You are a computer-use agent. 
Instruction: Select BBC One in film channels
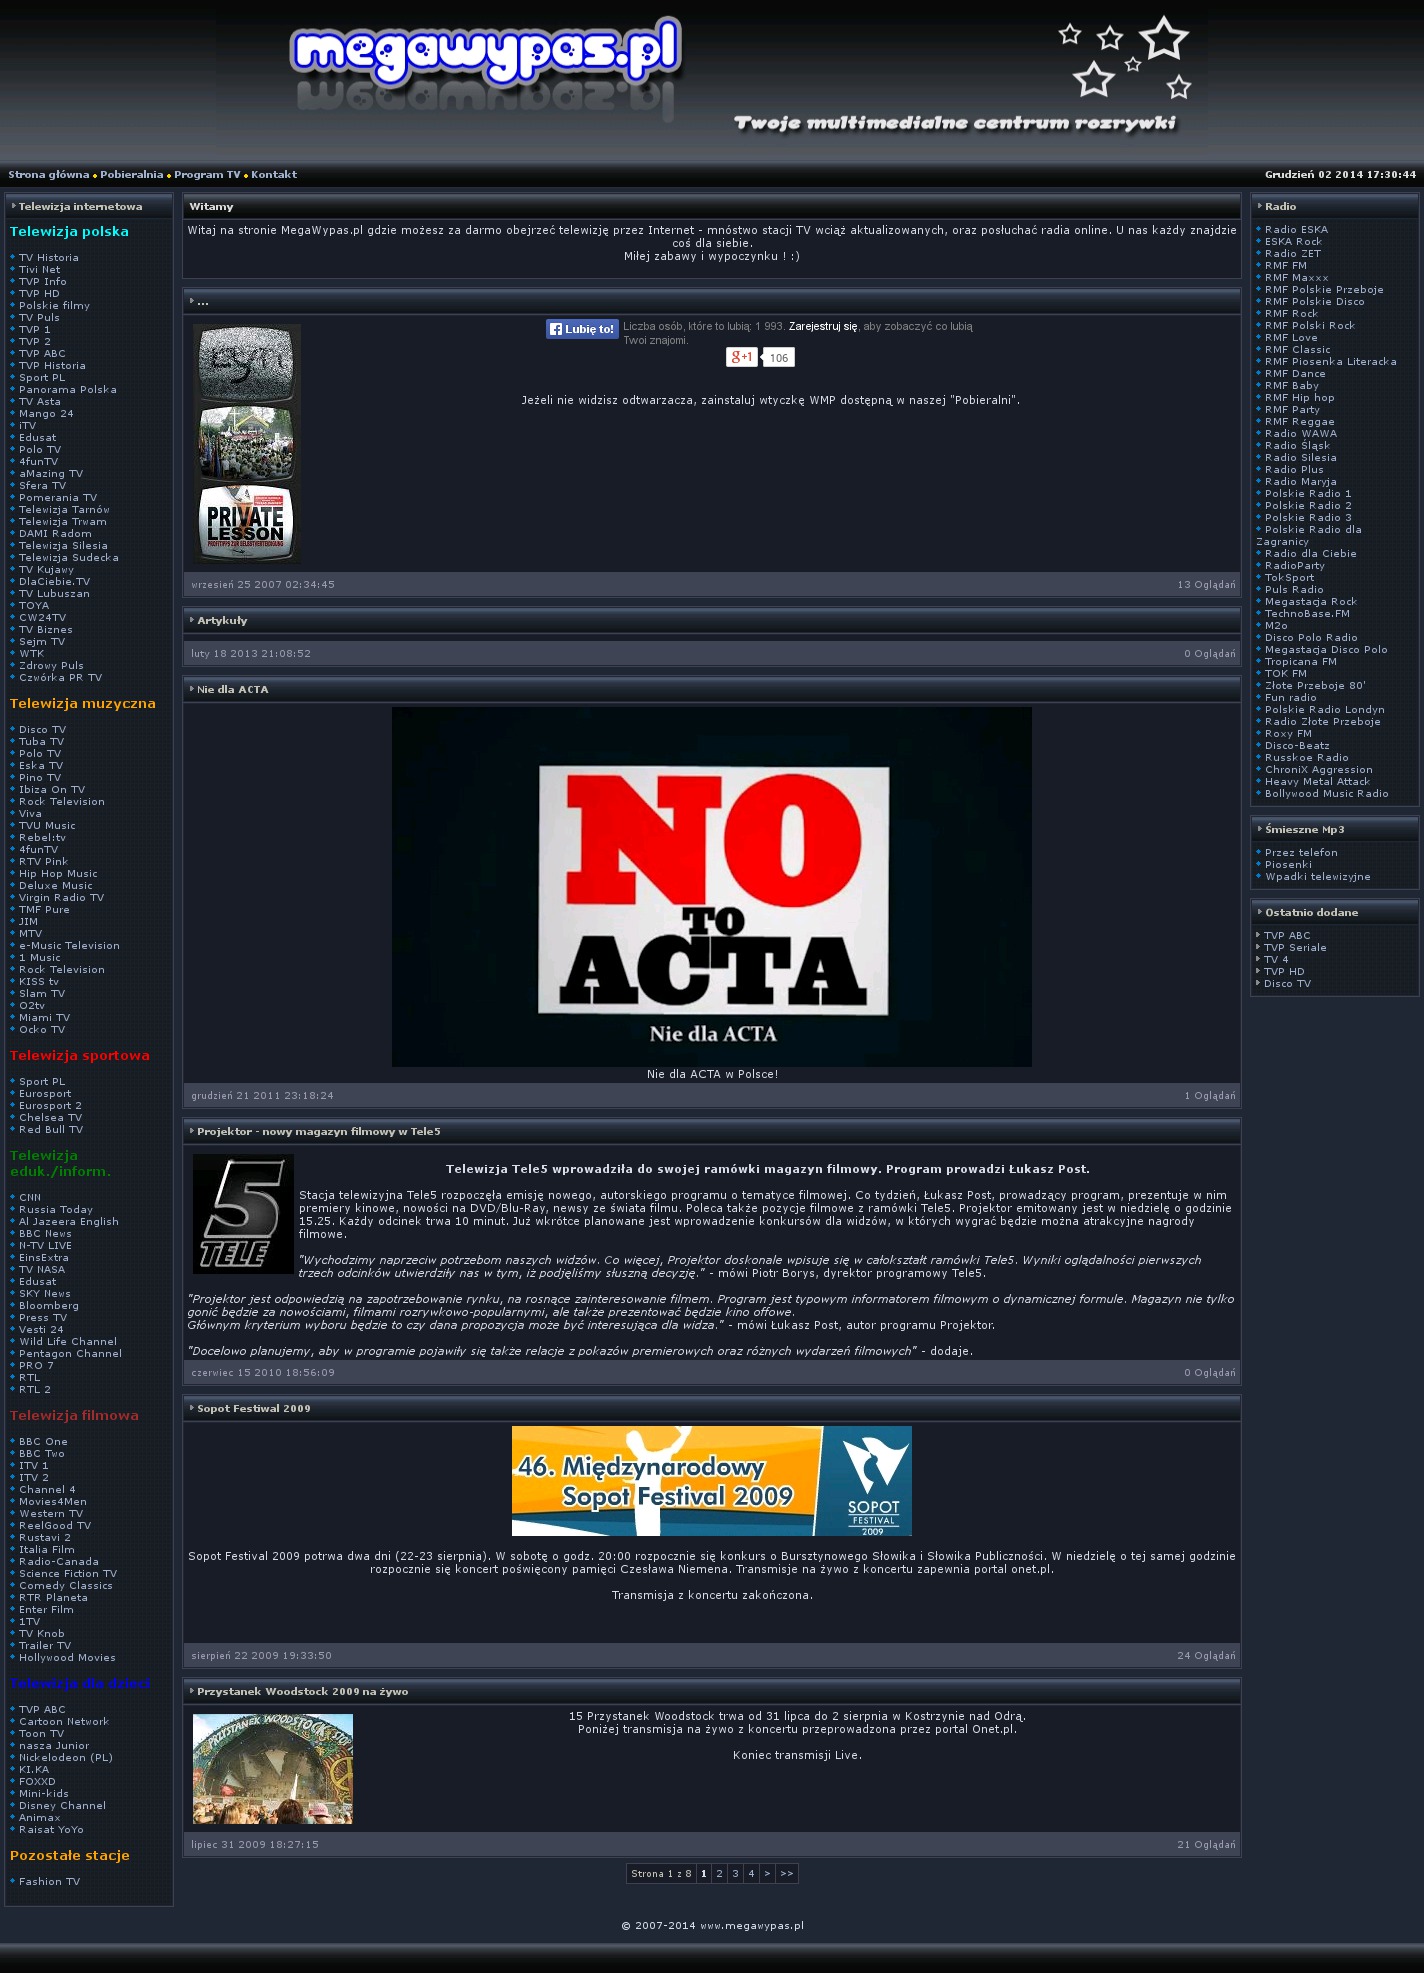click(x=44, y=1442)
